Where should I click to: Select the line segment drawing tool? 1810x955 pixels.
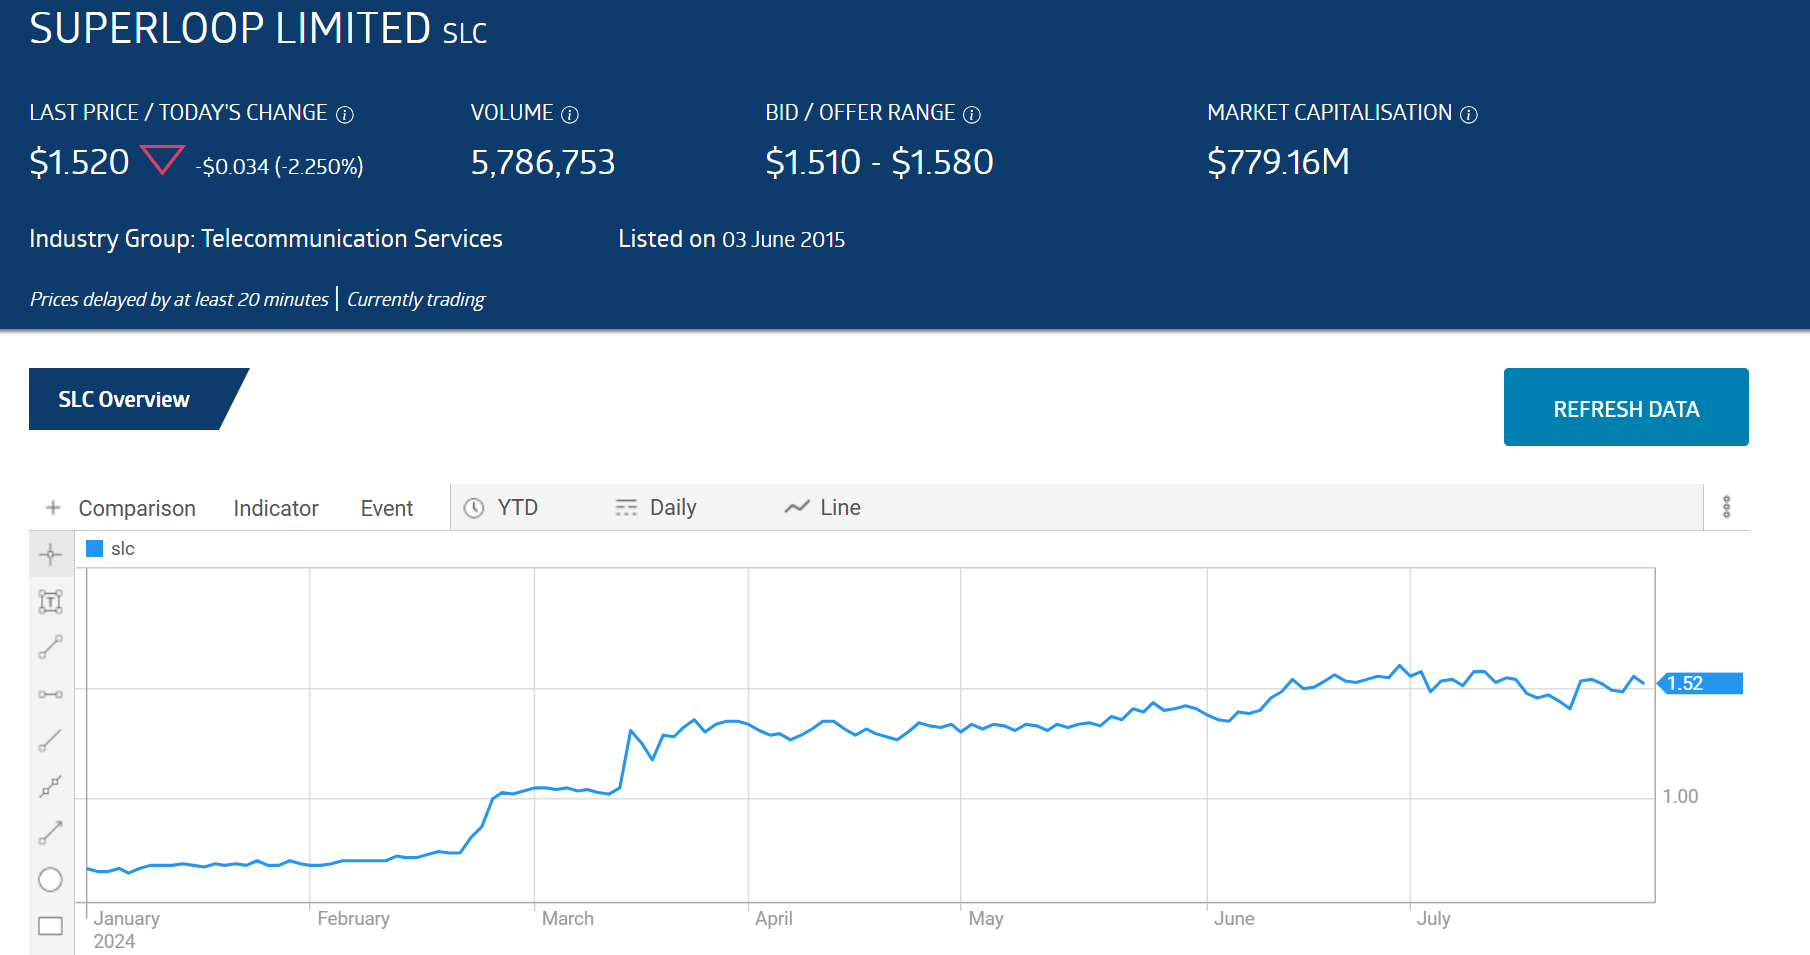50,647
